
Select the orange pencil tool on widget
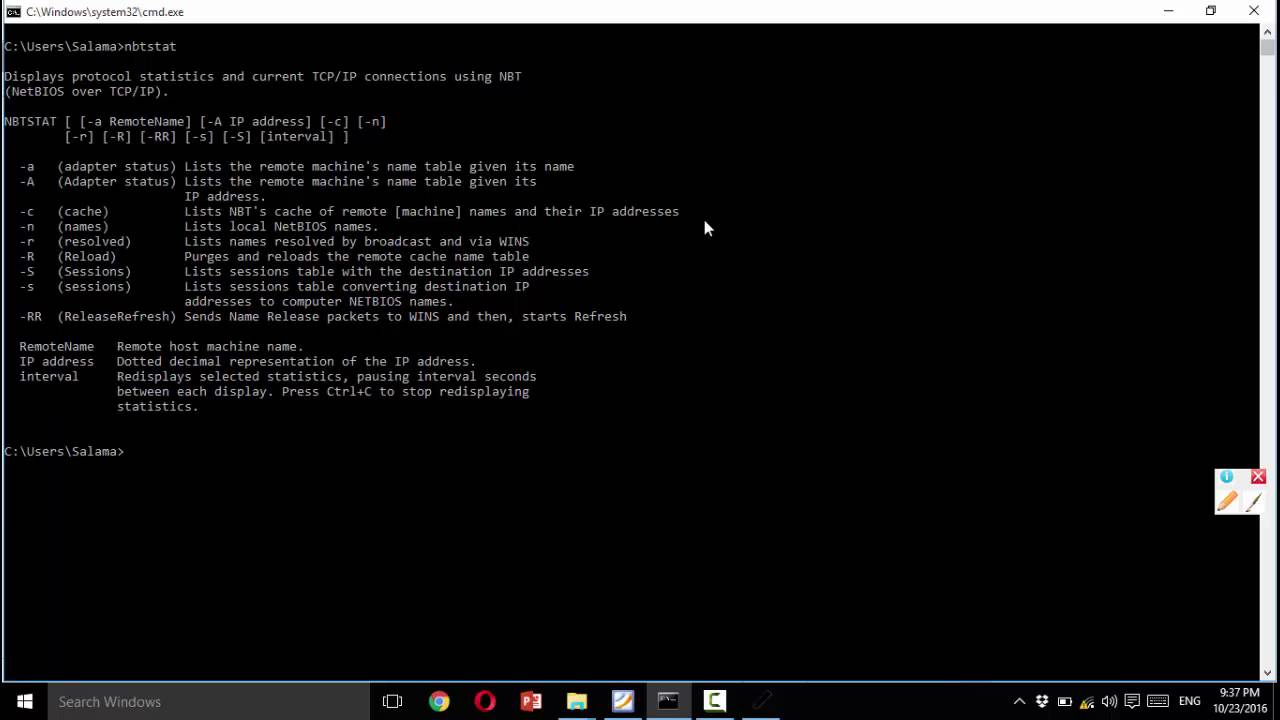tap(1227, 501)
